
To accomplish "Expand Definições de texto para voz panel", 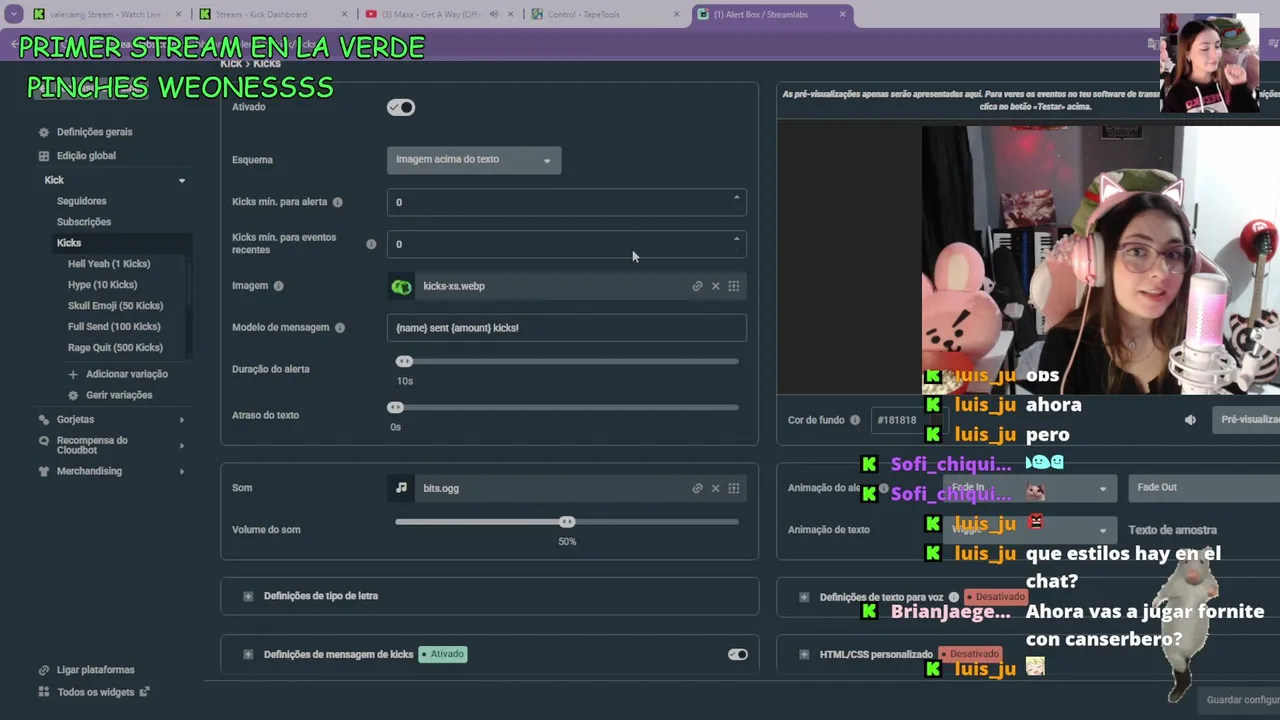I will (x=804, y=597).
